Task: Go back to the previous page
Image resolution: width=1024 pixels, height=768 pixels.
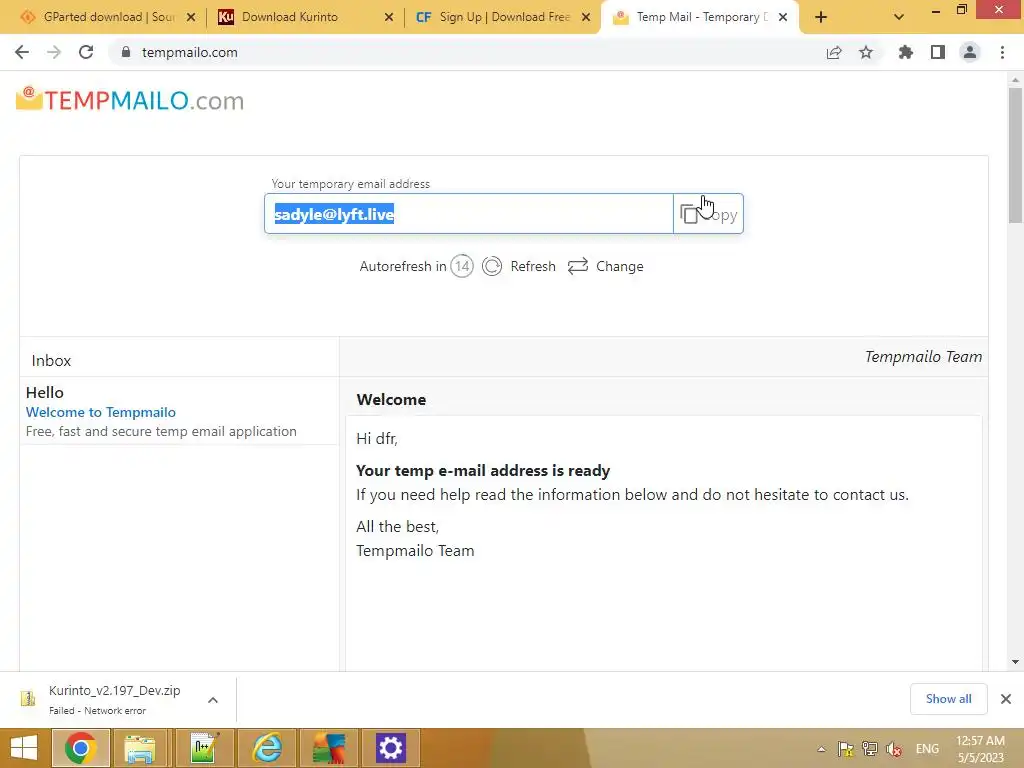Action: coord(22,52)
